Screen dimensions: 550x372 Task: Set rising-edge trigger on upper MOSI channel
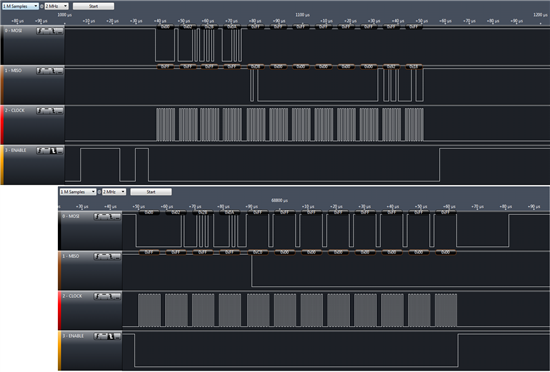[40, 31]
